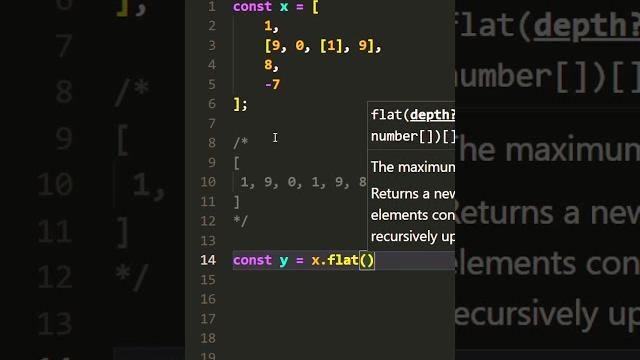Click line number 7 in the gutter
The image size is (640, 360).
212,123
